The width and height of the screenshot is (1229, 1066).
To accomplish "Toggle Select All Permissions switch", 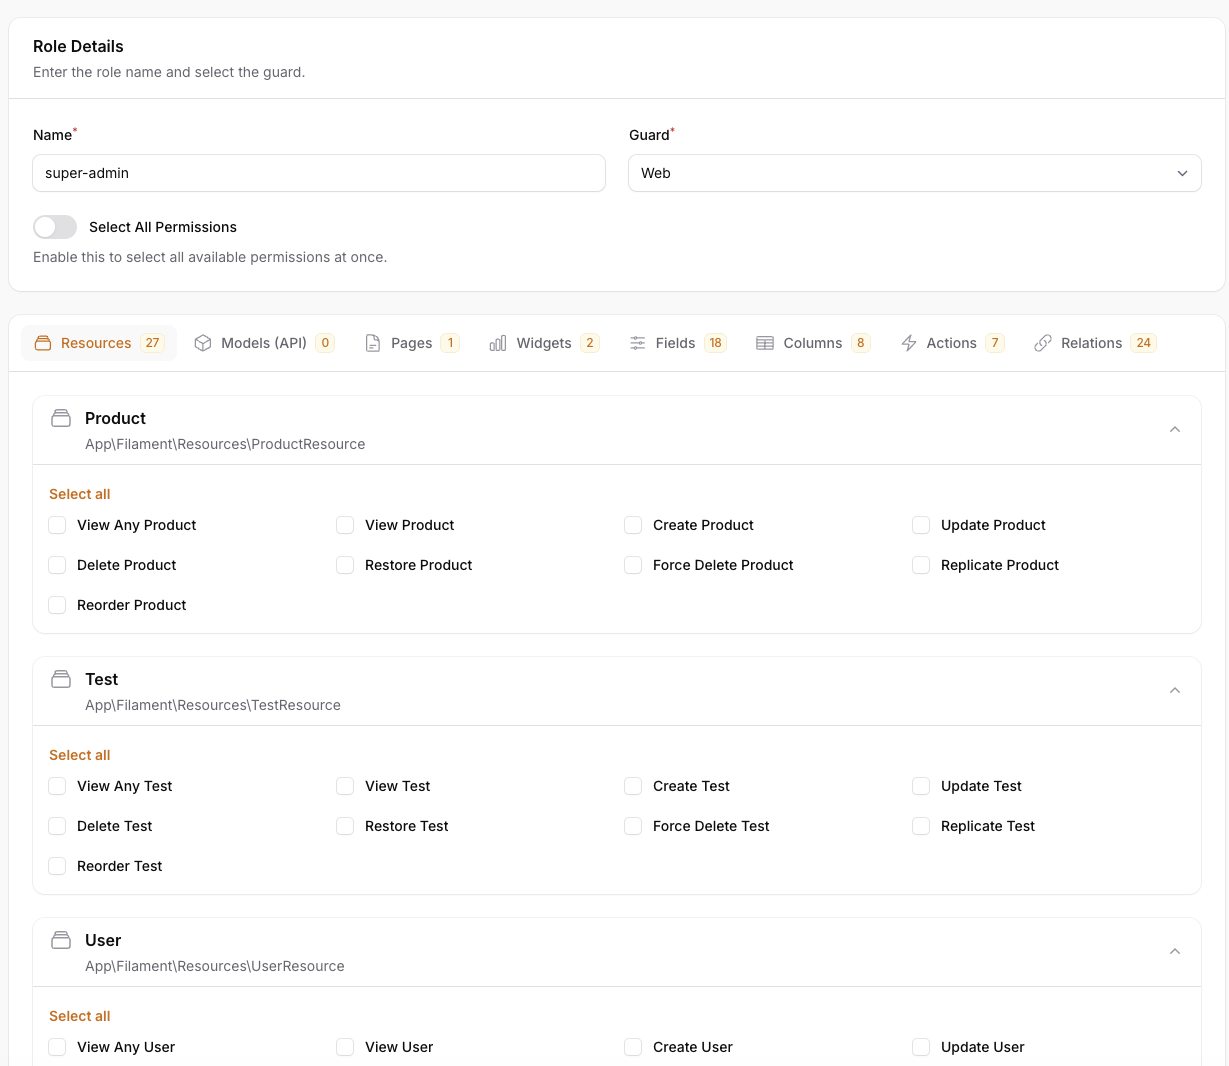I will point(55,227).
